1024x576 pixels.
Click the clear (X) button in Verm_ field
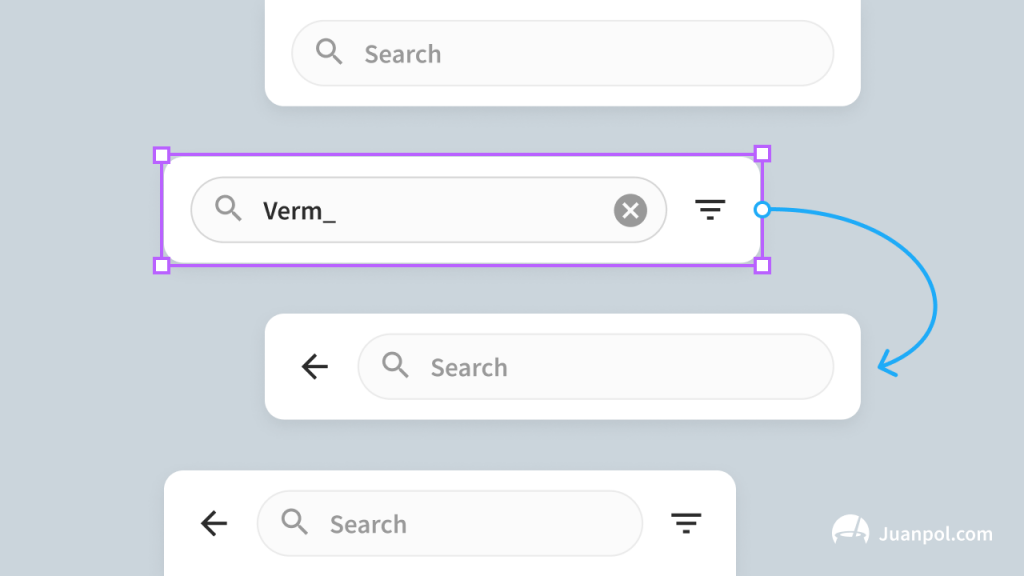tap(630, 210)
